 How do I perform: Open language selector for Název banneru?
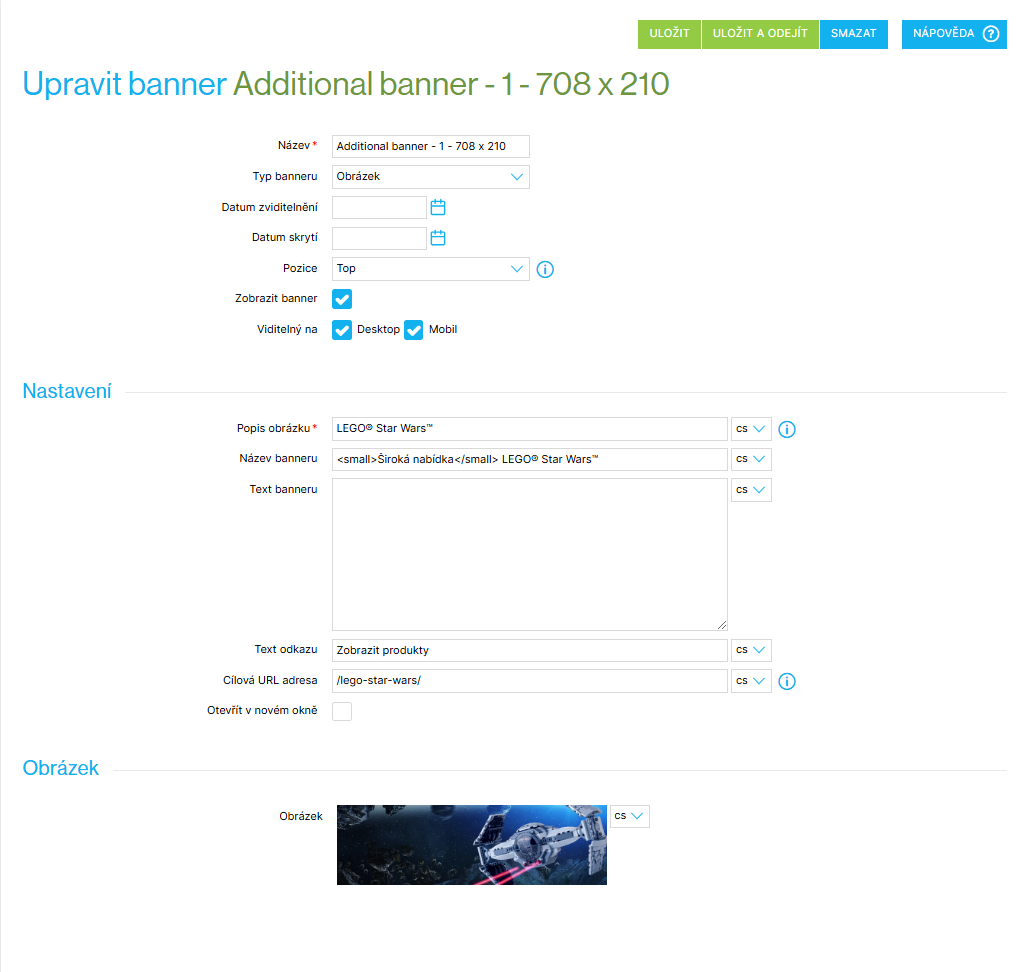tap(751, 460)
